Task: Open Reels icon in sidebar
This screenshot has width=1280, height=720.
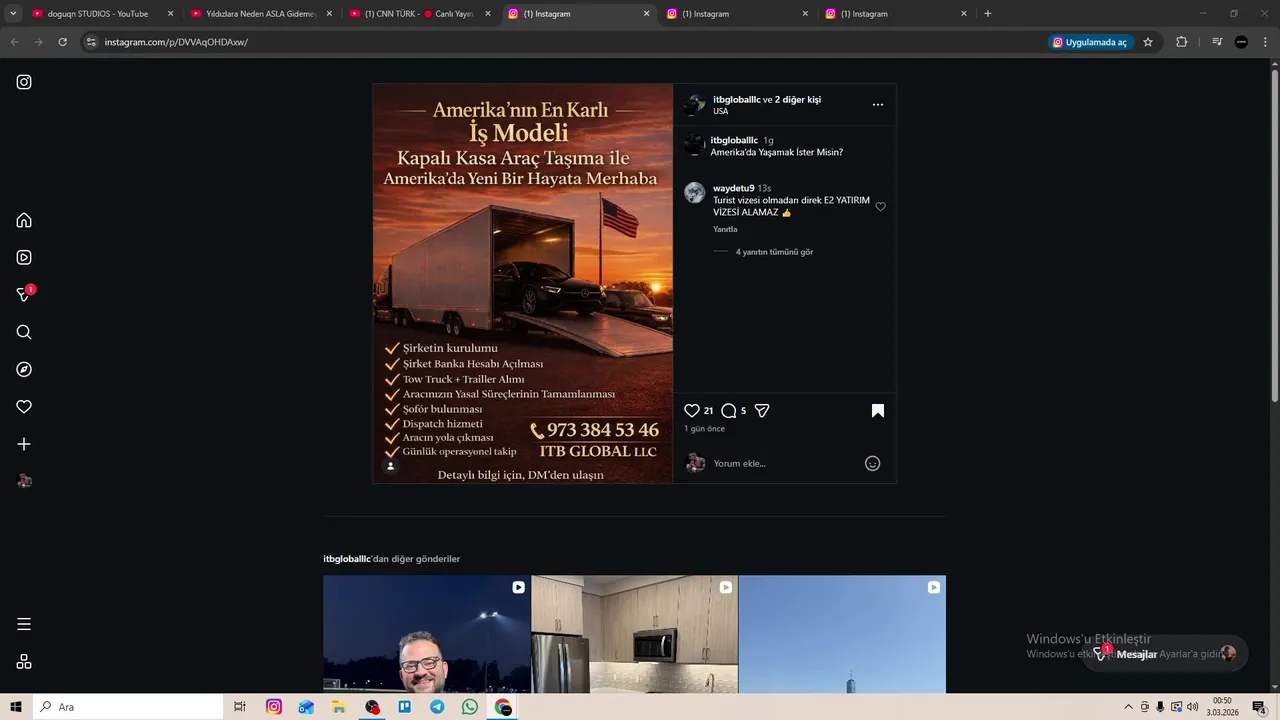Action: click(24, 257)
